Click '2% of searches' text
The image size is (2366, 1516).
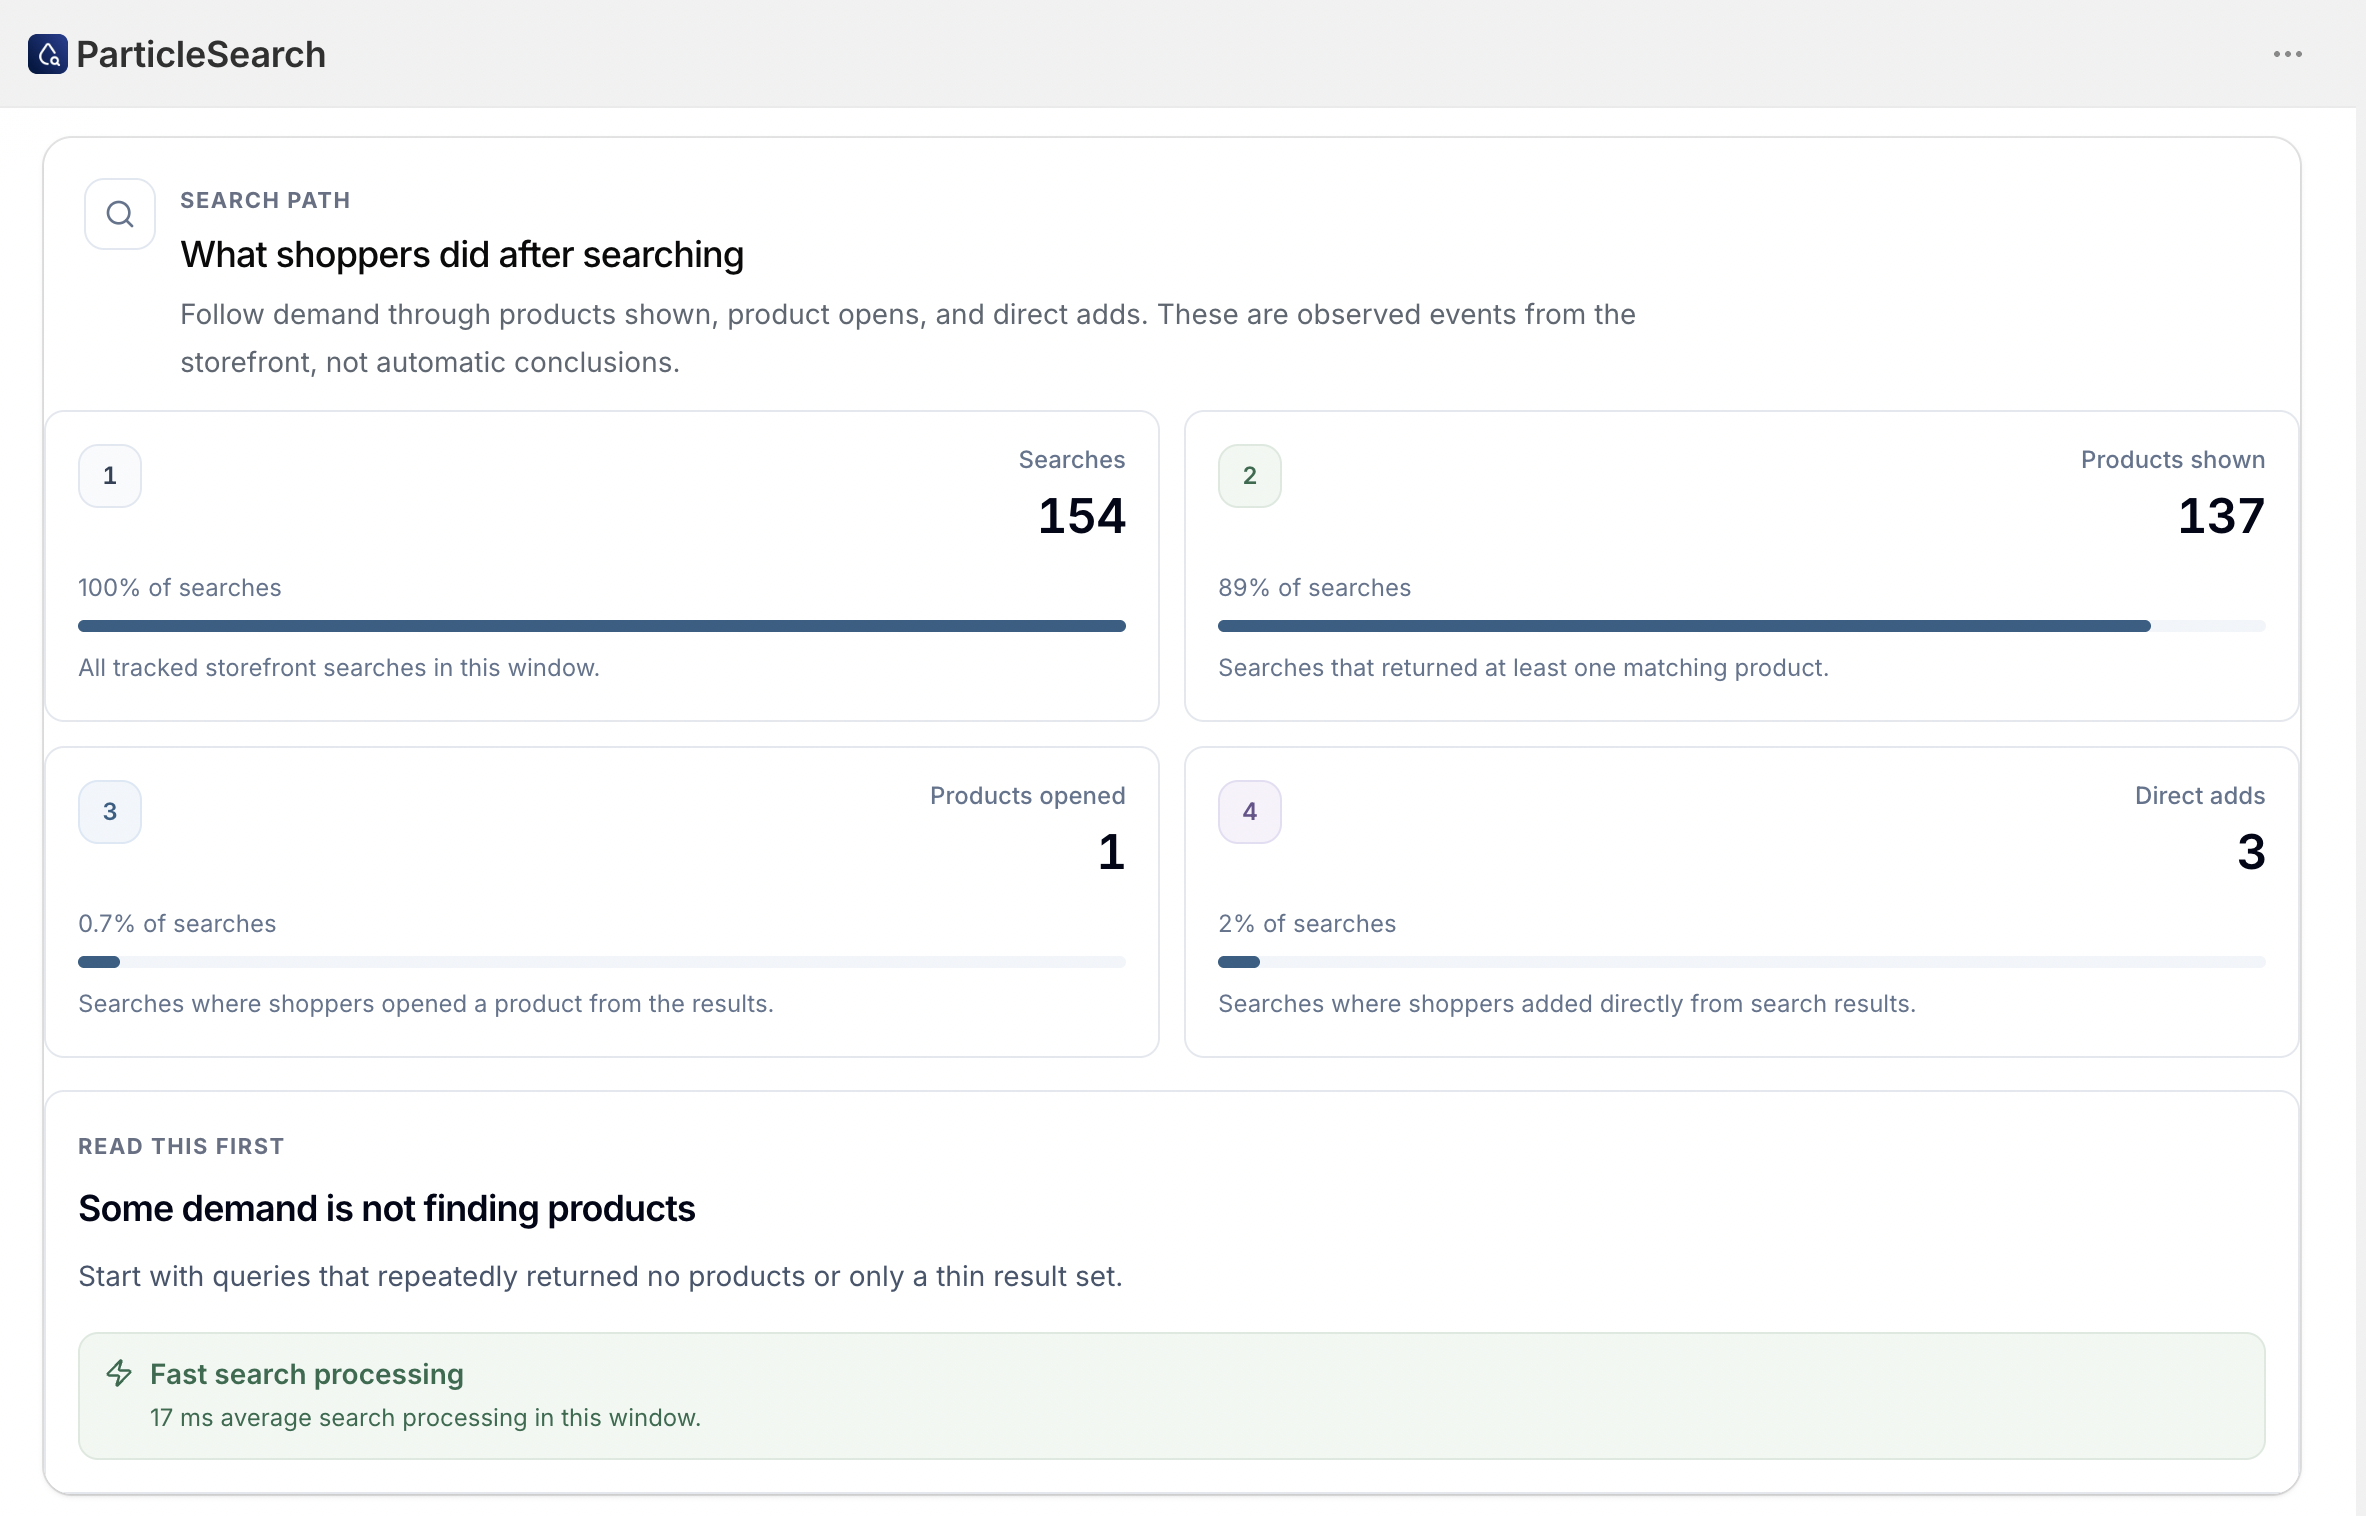(1307, 924)
